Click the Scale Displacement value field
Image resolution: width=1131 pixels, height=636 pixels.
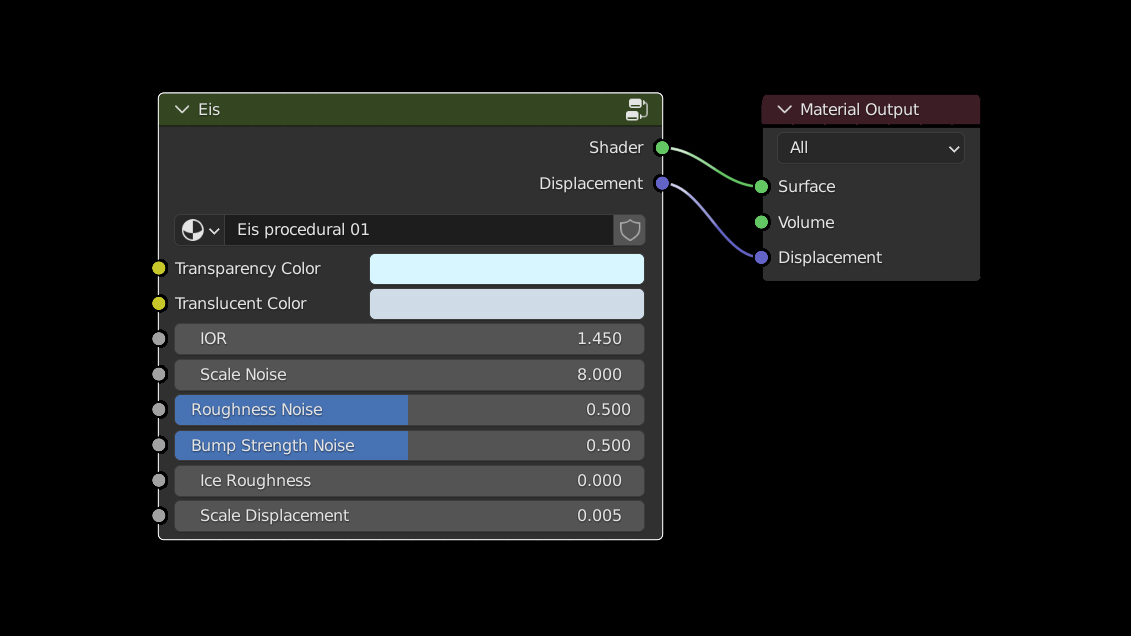pos(409,516)
